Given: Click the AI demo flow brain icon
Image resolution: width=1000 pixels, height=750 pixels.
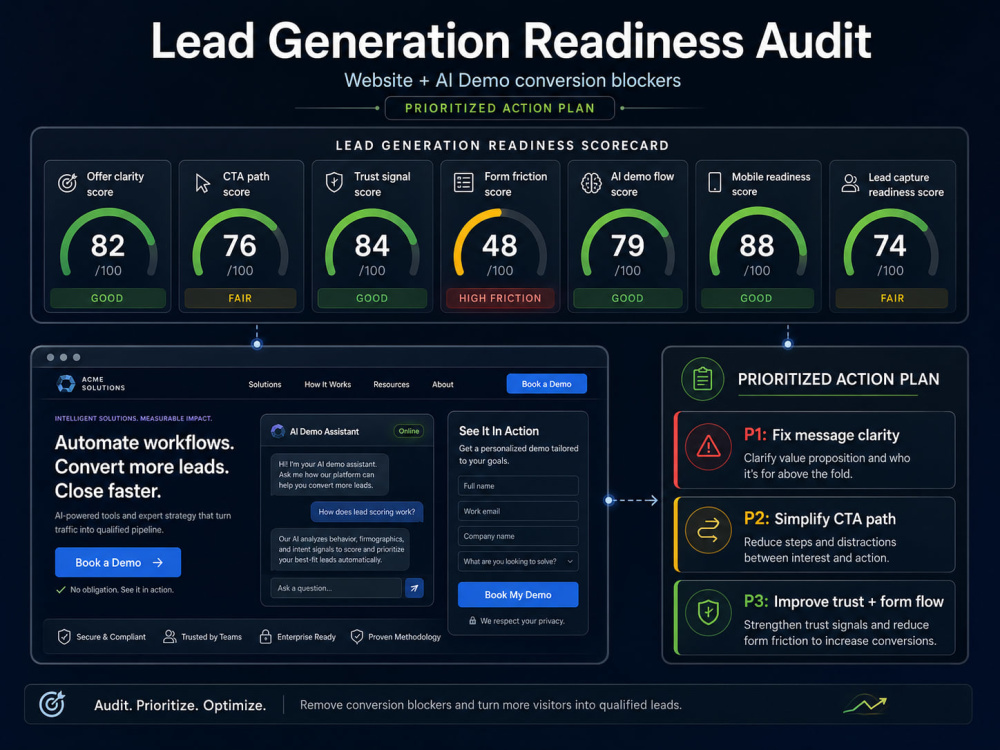Looking at the screenshot, I should point(591,183).
